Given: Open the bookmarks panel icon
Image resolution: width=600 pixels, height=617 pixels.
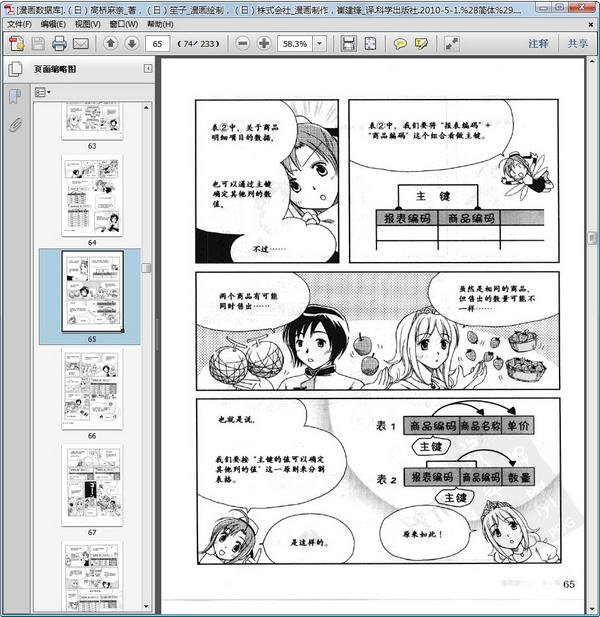Looking at the screenshot, I should point(15,96).
